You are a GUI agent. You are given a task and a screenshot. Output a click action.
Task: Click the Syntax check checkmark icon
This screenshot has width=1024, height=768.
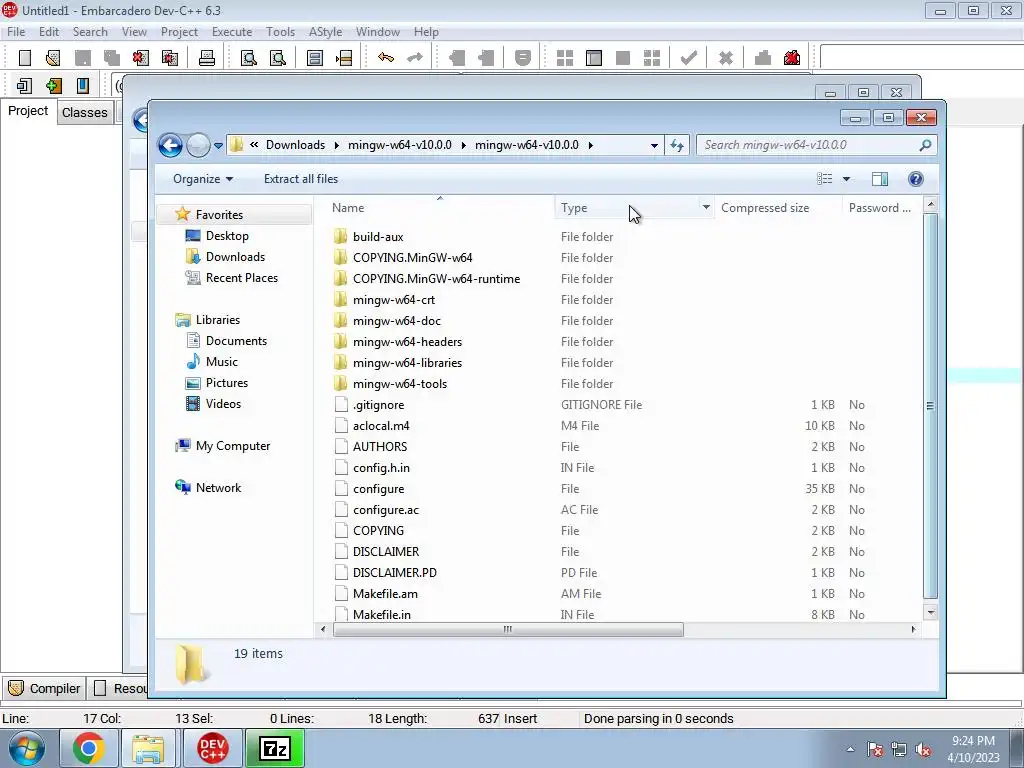(688, 57)
